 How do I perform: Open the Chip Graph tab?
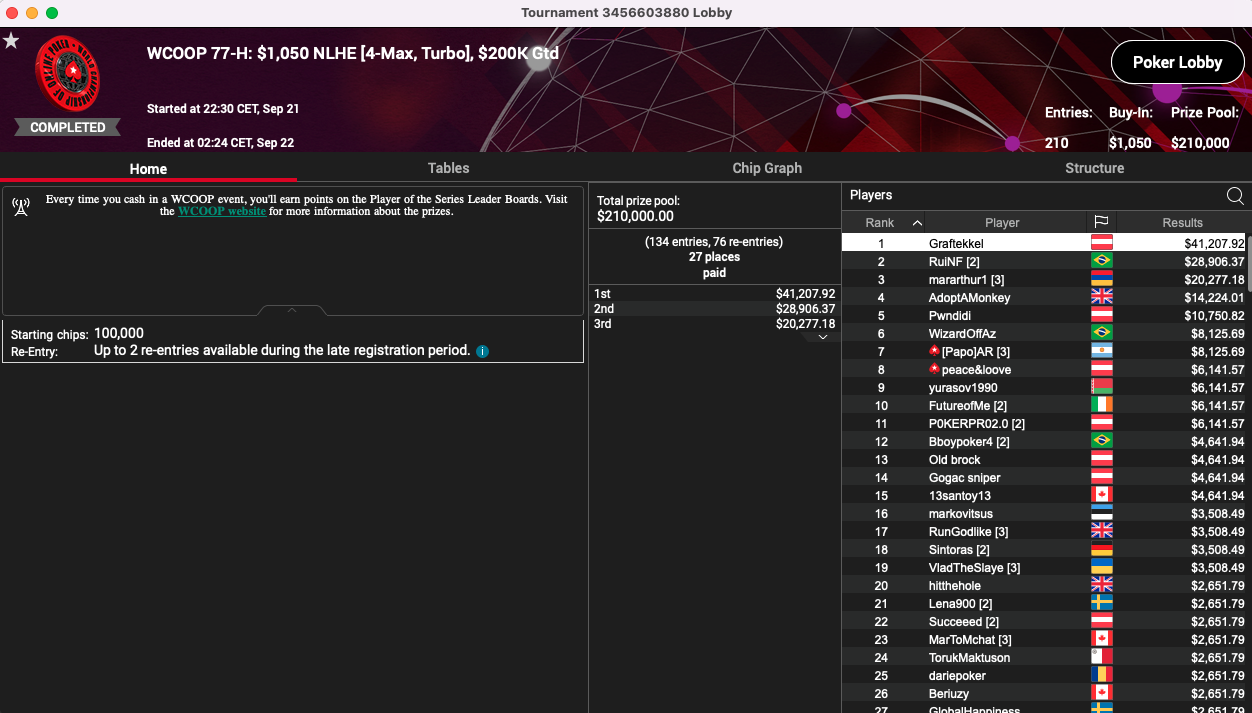(767, 168)
